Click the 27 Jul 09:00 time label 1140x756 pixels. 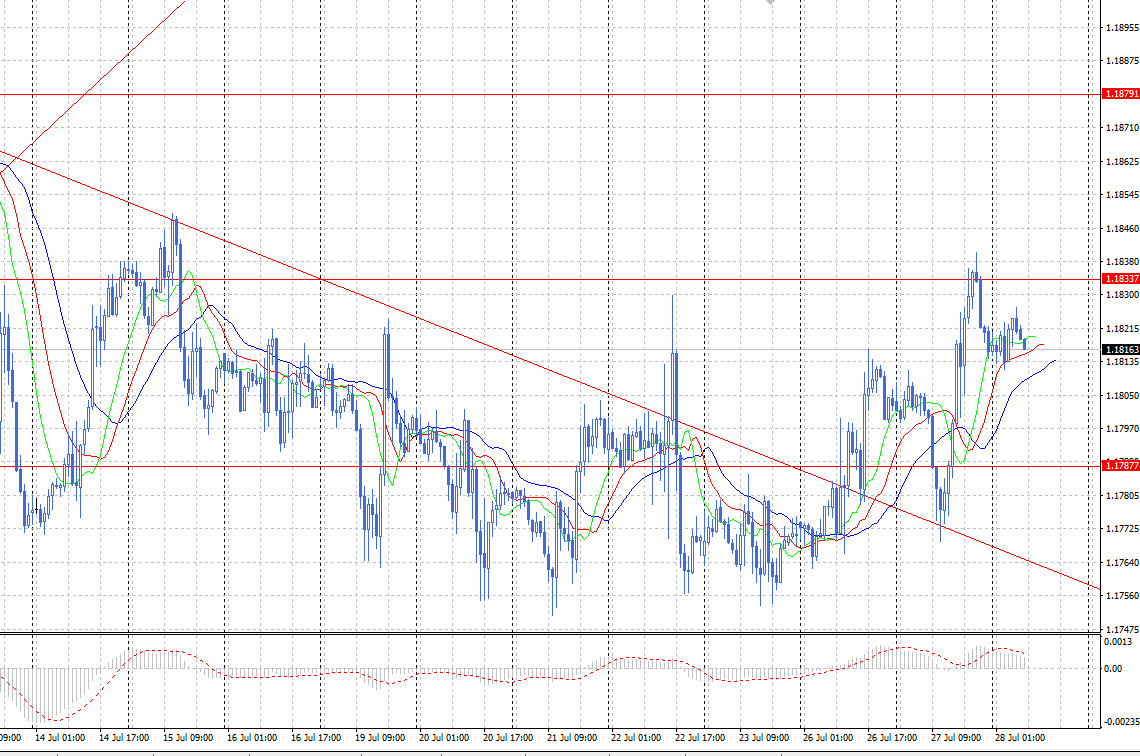point(955,738)
